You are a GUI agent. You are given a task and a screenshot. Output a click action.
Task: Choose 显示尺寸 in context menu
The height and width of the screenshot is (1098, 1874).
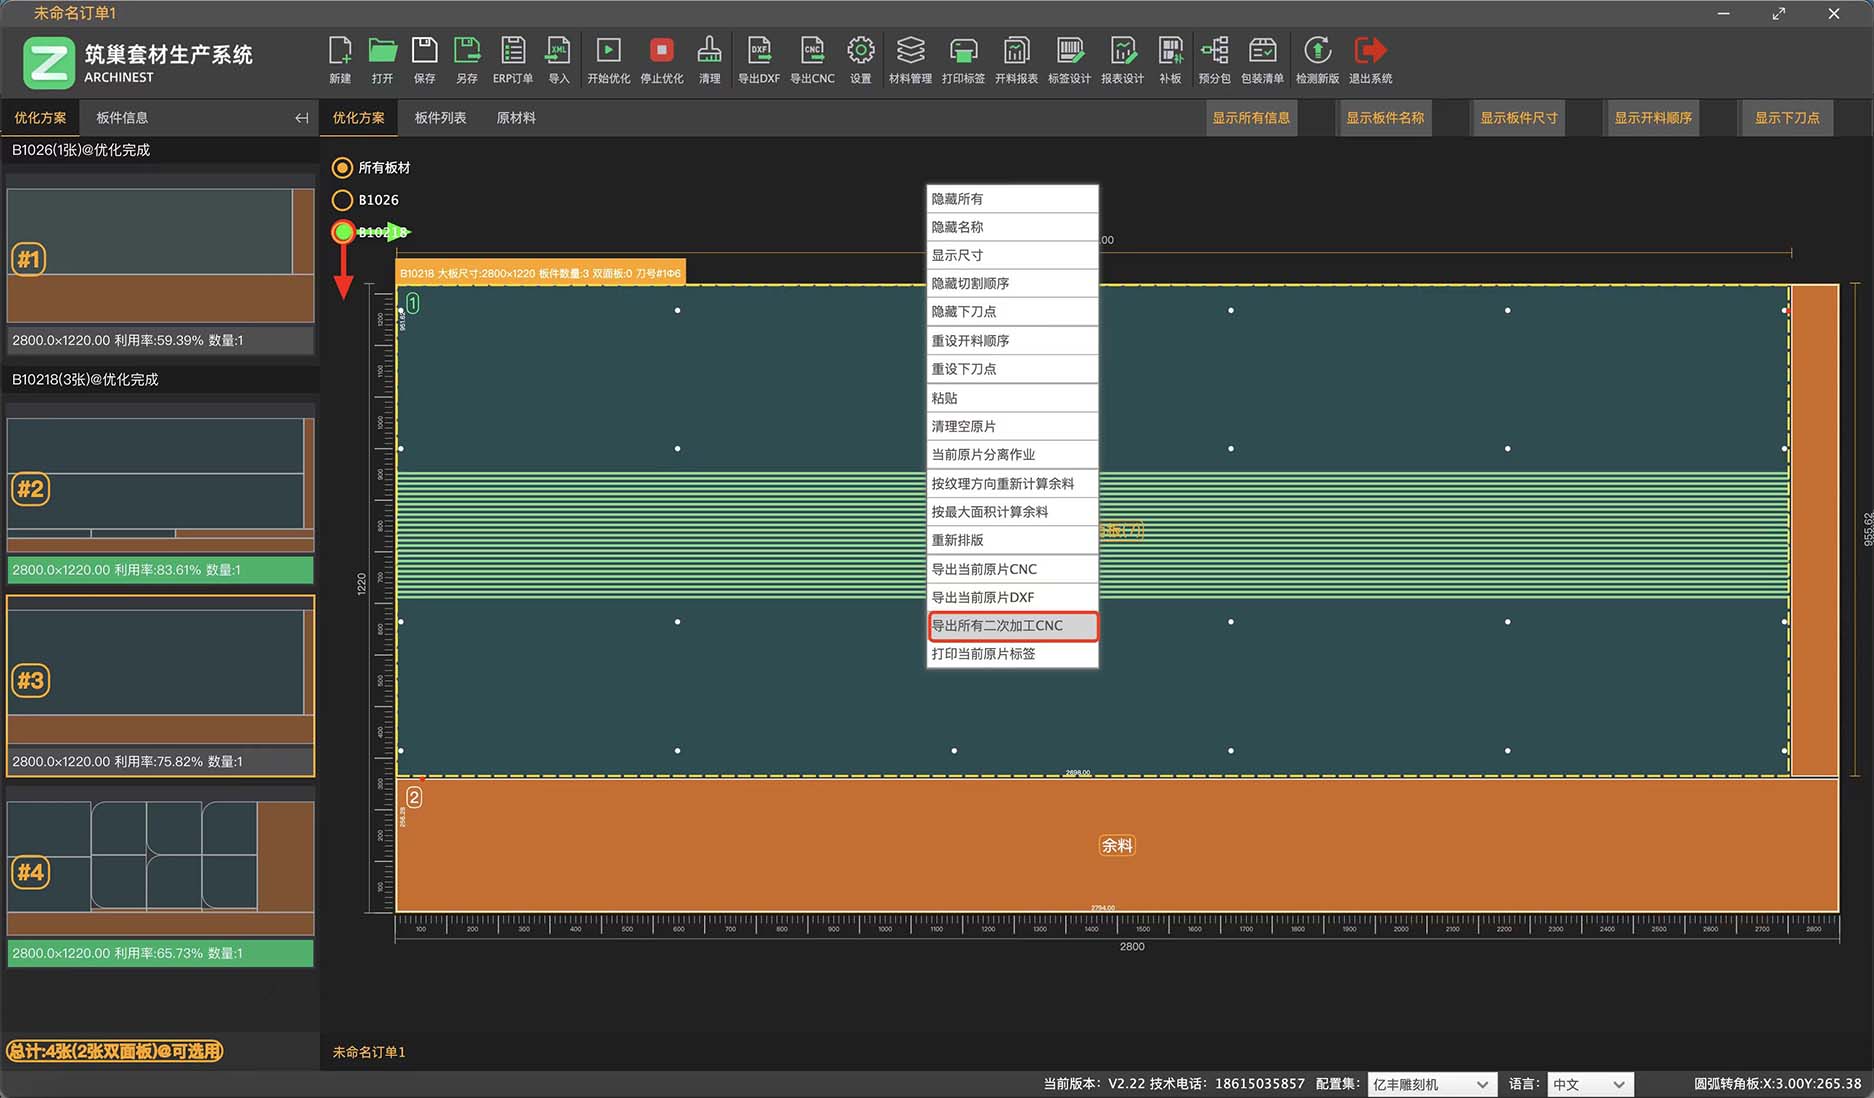click(1013, 255)
